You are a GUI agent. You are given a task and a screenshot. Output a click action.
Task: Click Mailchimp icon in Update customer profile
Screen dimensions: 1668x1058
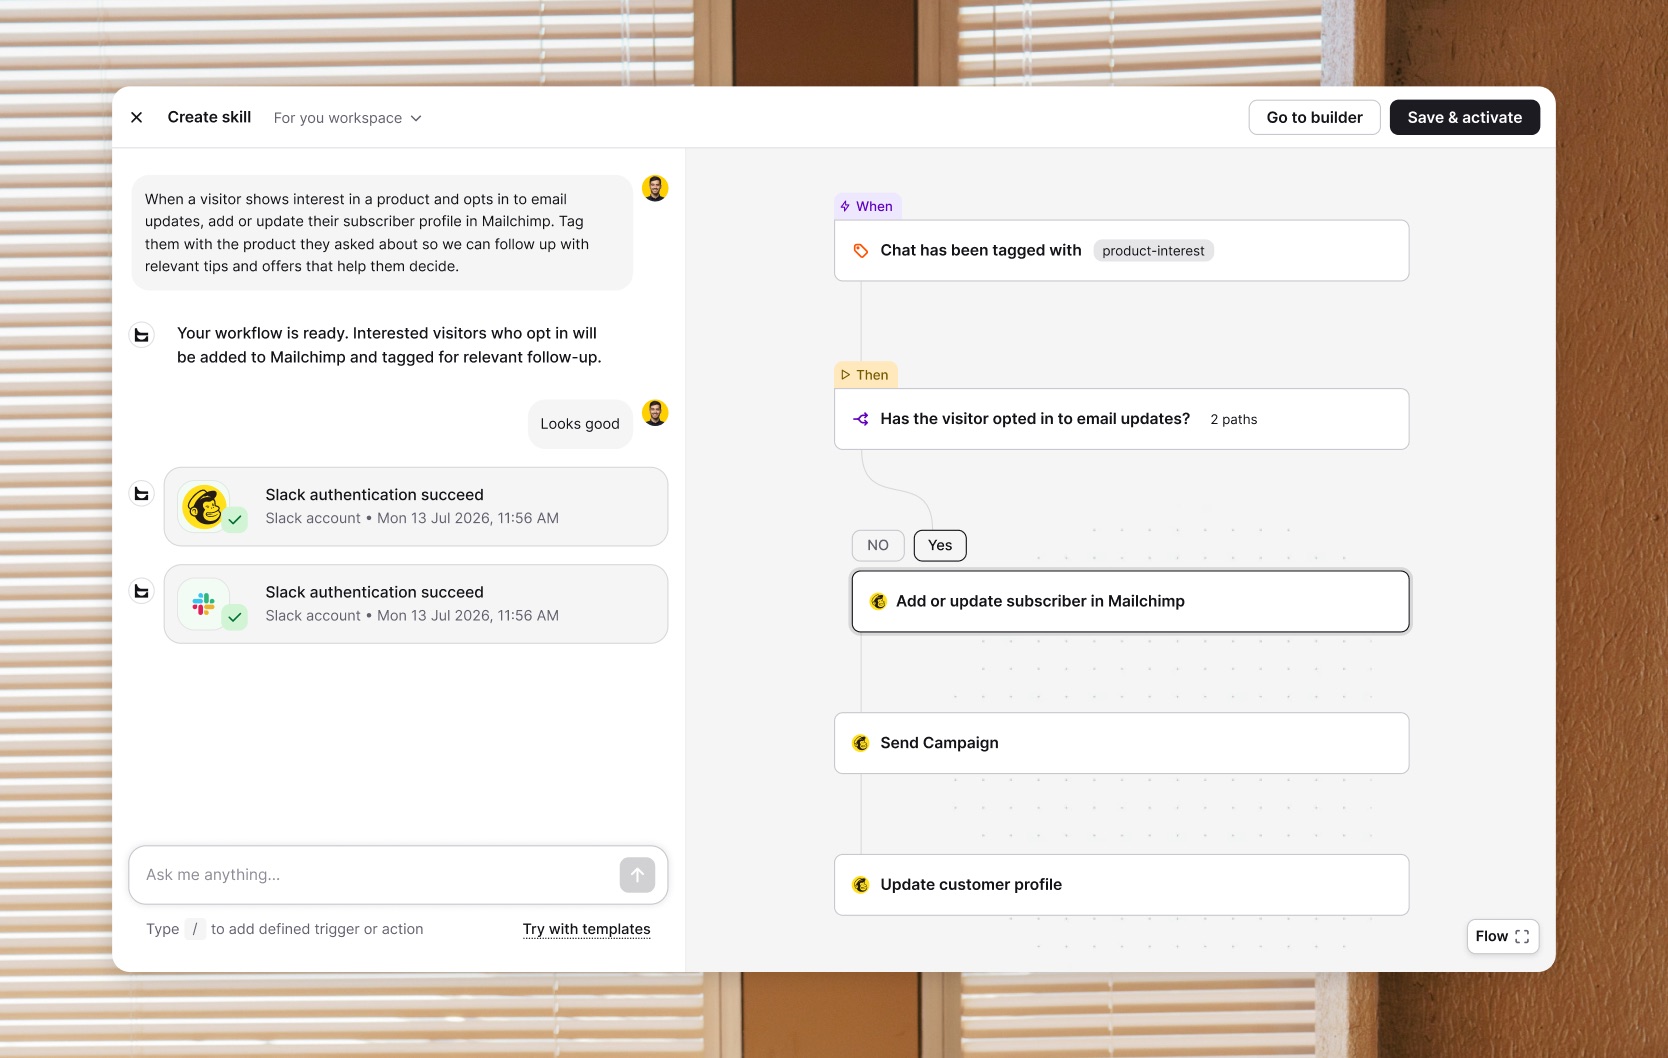pos(860,885)
